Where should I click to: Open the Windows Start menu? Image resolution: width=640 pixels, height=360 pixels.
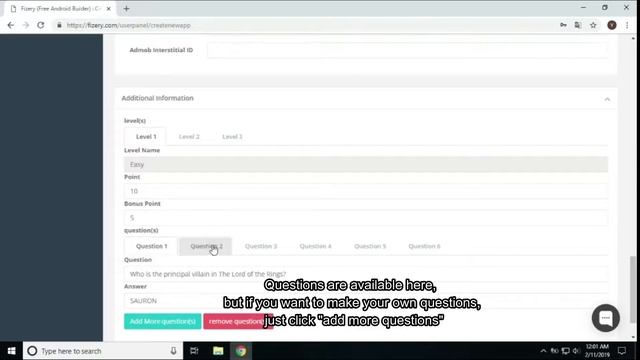pos(11,351)
